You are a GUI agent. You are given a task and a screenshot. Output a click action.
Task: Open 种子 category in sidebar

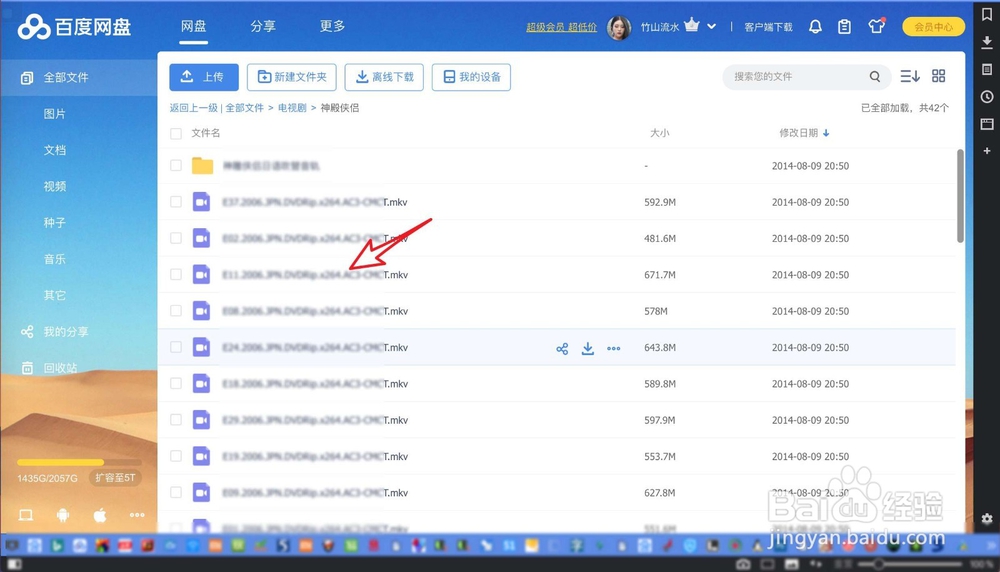[55, 223]
